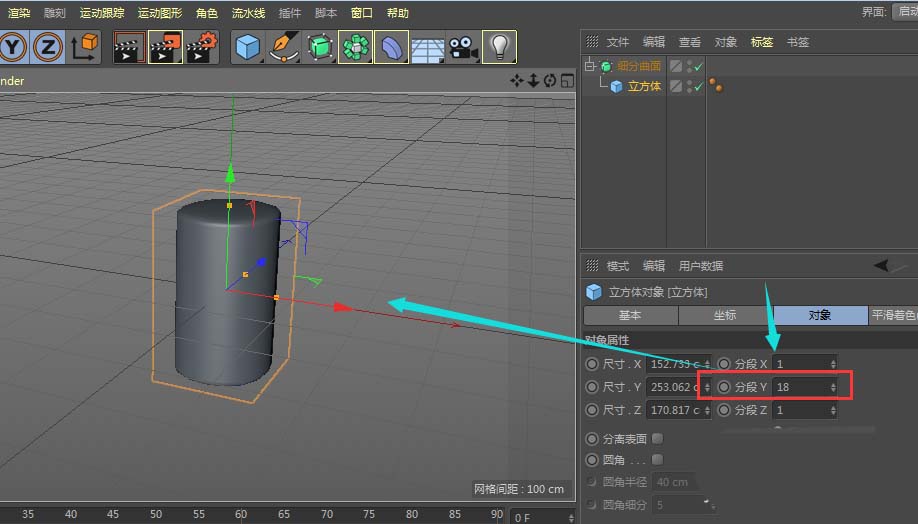Click the Array modeling object icon
The image size is (918, 524).
(x=355, y=46)
